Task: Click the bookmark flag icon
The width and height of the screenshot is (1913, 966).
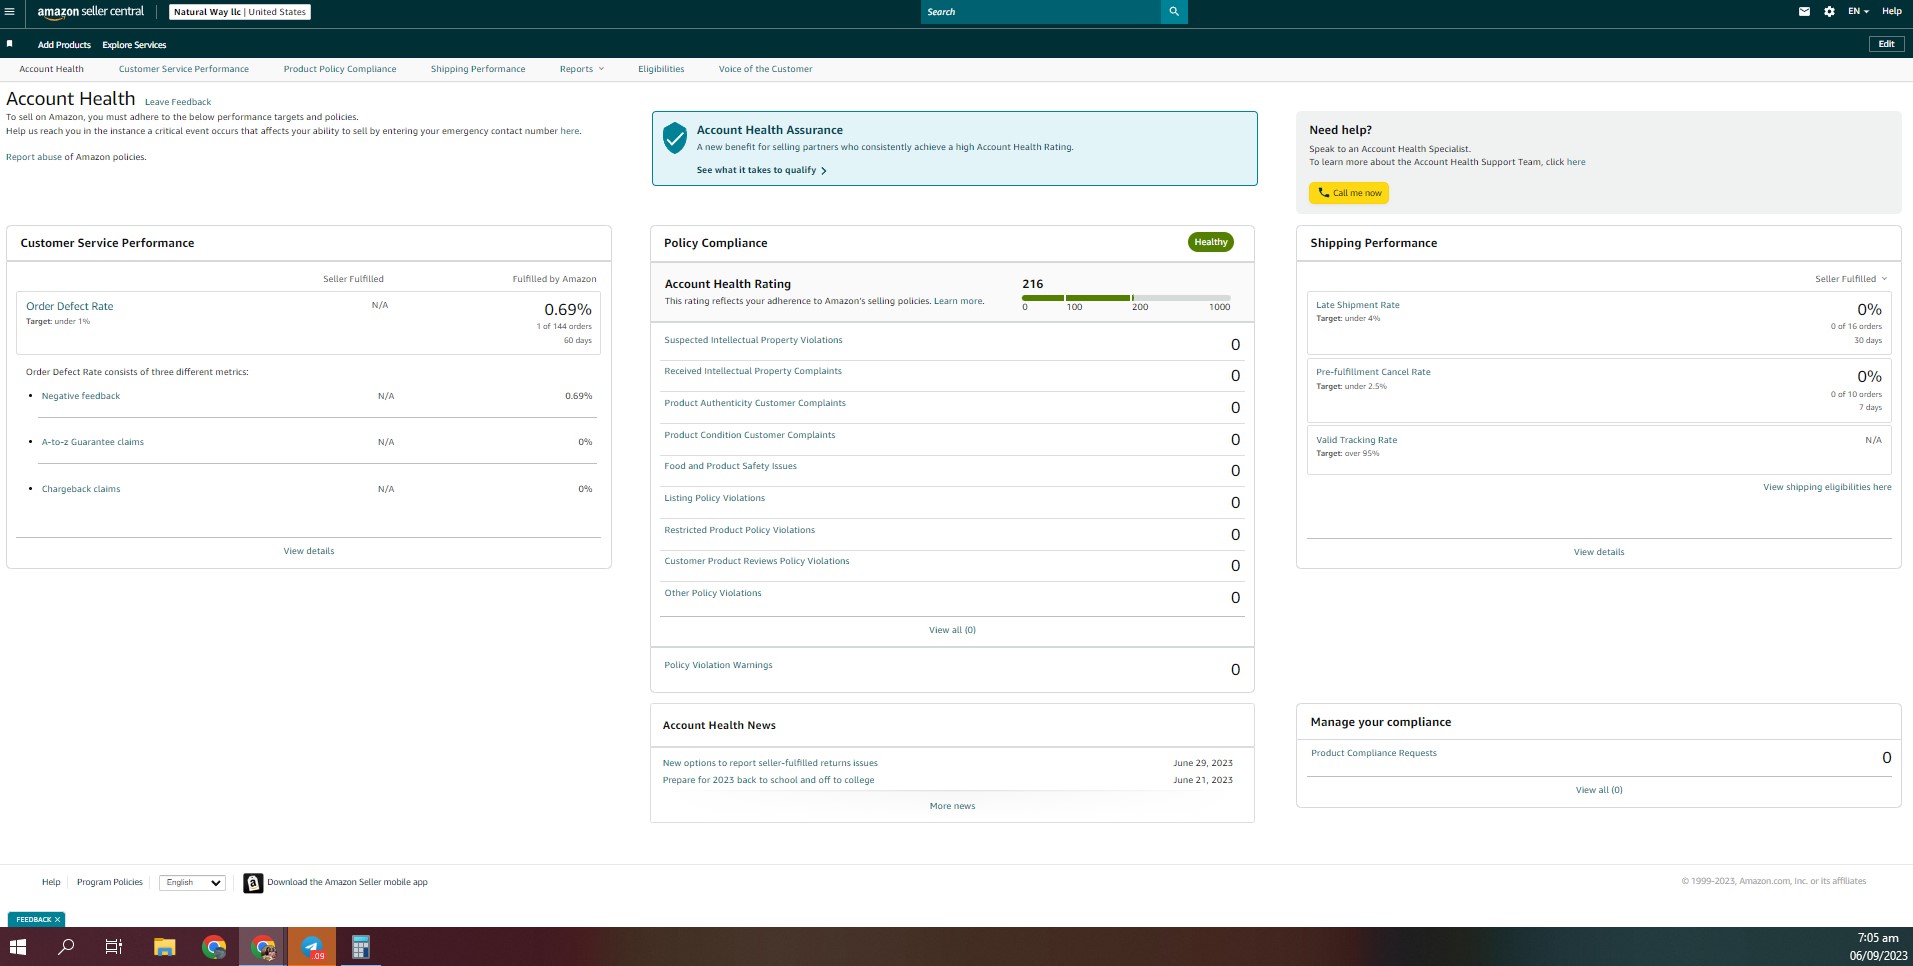Action: point(9,44)
